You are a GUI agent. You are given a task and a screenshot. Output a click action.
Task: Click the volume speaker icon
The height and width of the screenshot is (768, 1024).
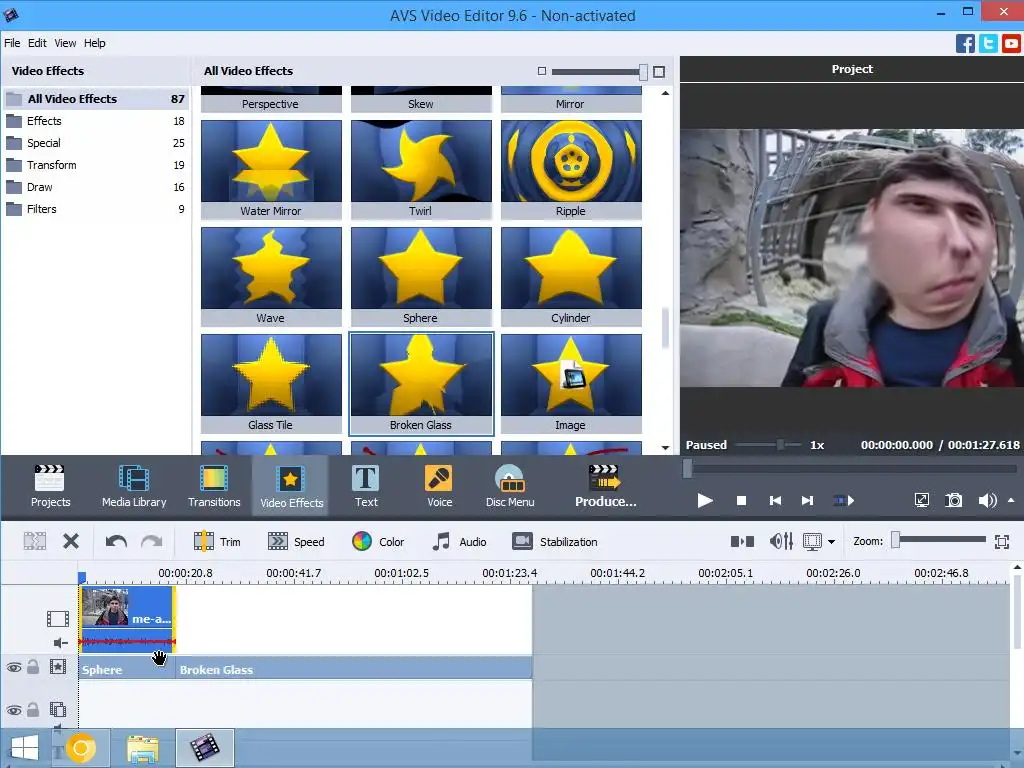[987, 501]
